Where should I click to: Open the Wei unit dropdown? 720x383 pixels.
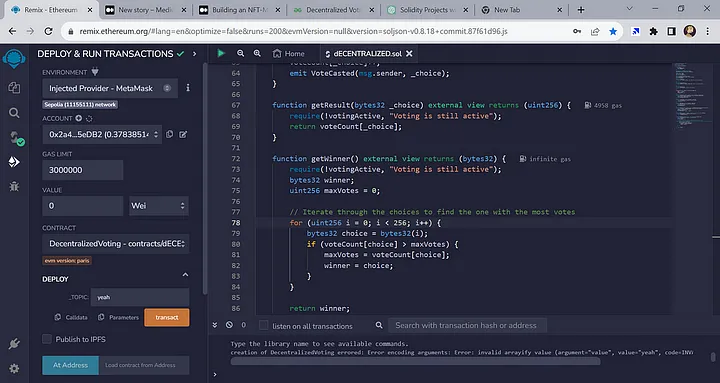pyautogui.click(x=158, y=206)
